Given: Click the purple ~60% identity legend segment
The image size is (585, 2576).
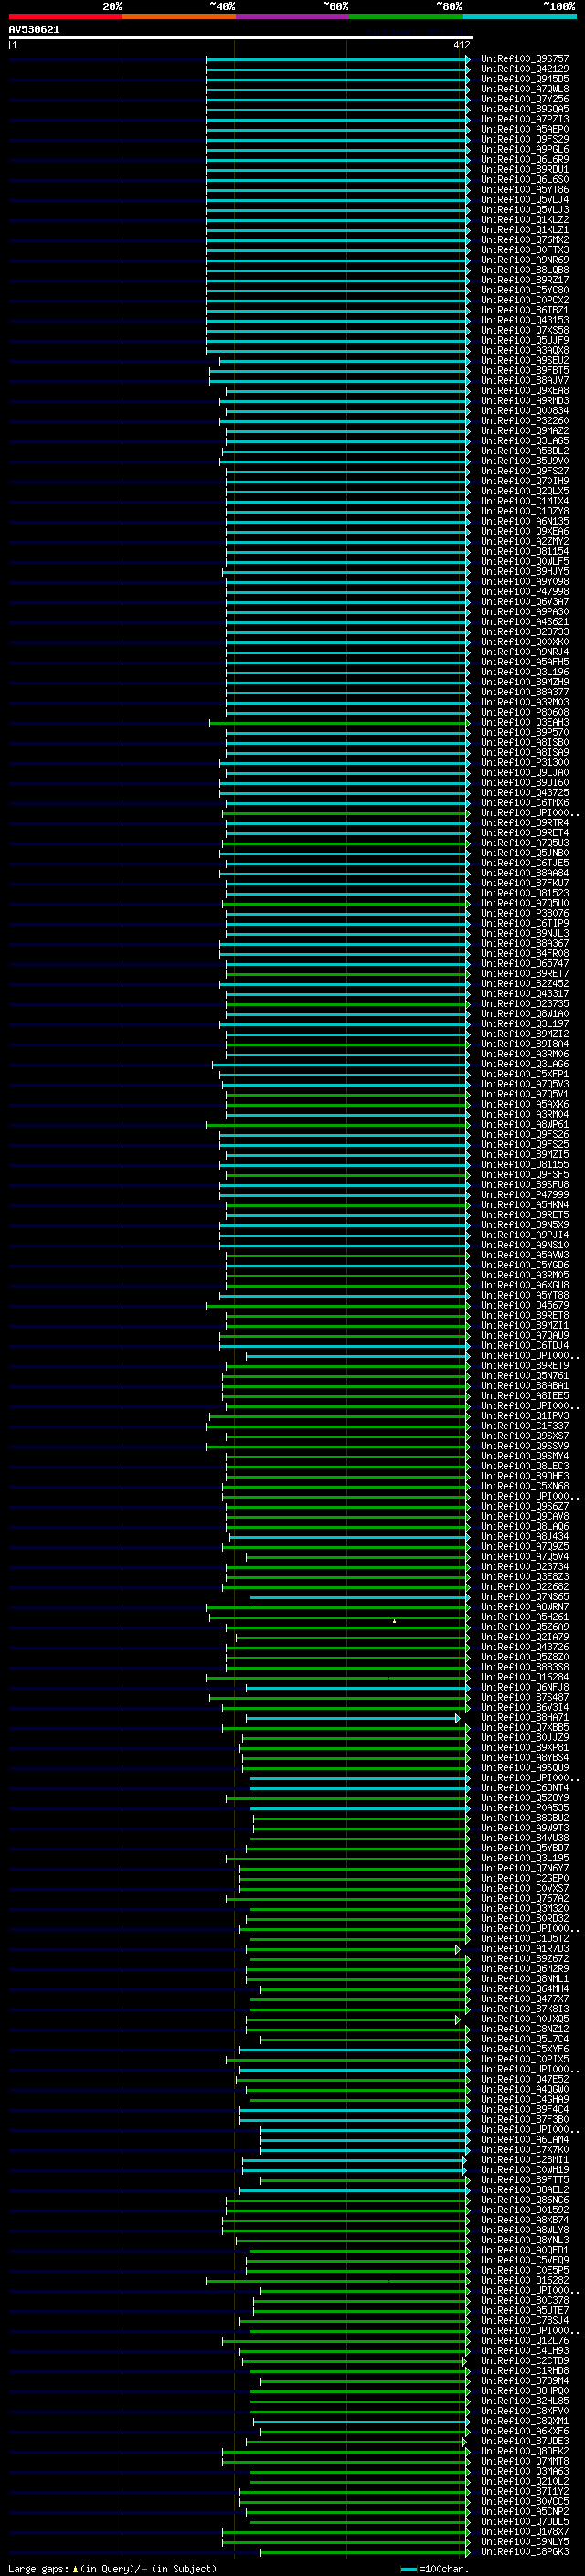Looking at the screenshot, I should (292, 16).
